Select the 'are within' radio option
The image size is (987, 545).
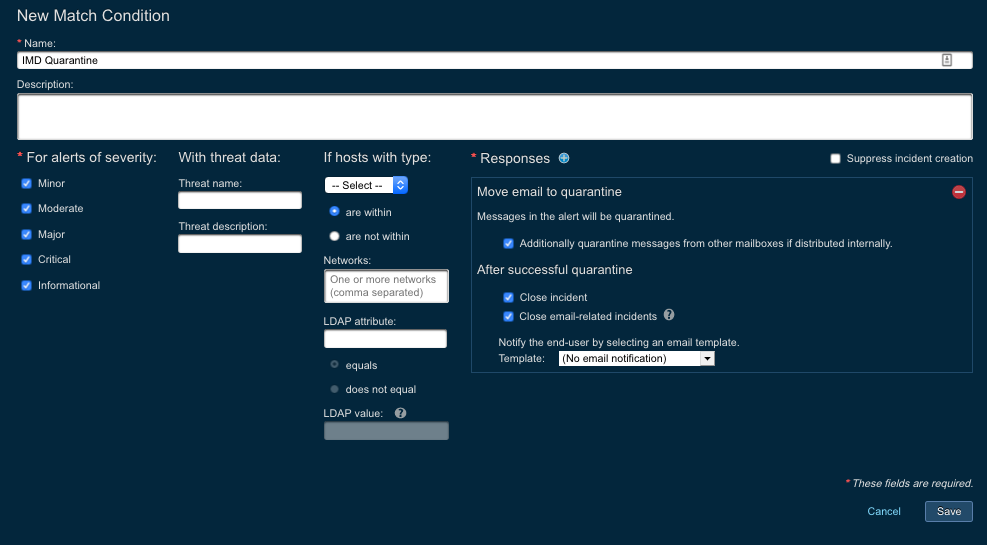pos(335,212)
